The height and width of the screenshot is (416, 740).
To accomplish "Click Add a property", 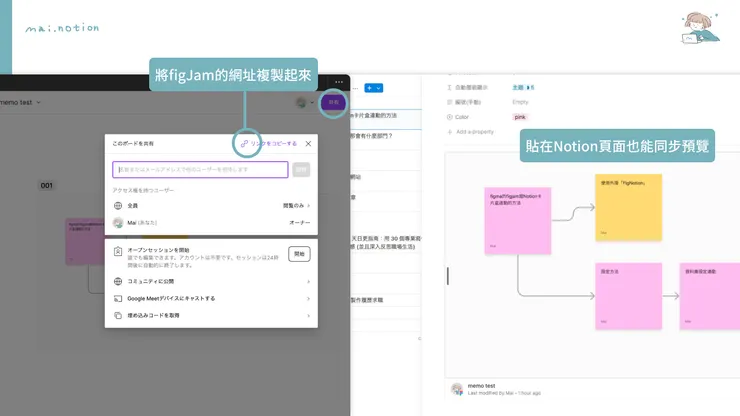I will tap(475, 132).
